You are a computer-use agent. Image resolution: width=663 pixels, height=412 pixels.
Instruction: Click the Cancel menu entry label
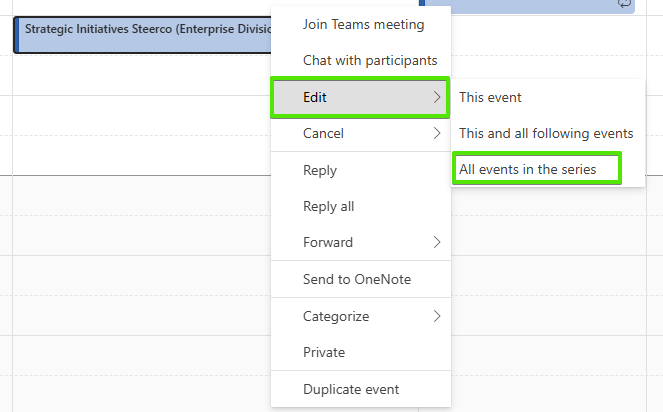tap(323, 133)
